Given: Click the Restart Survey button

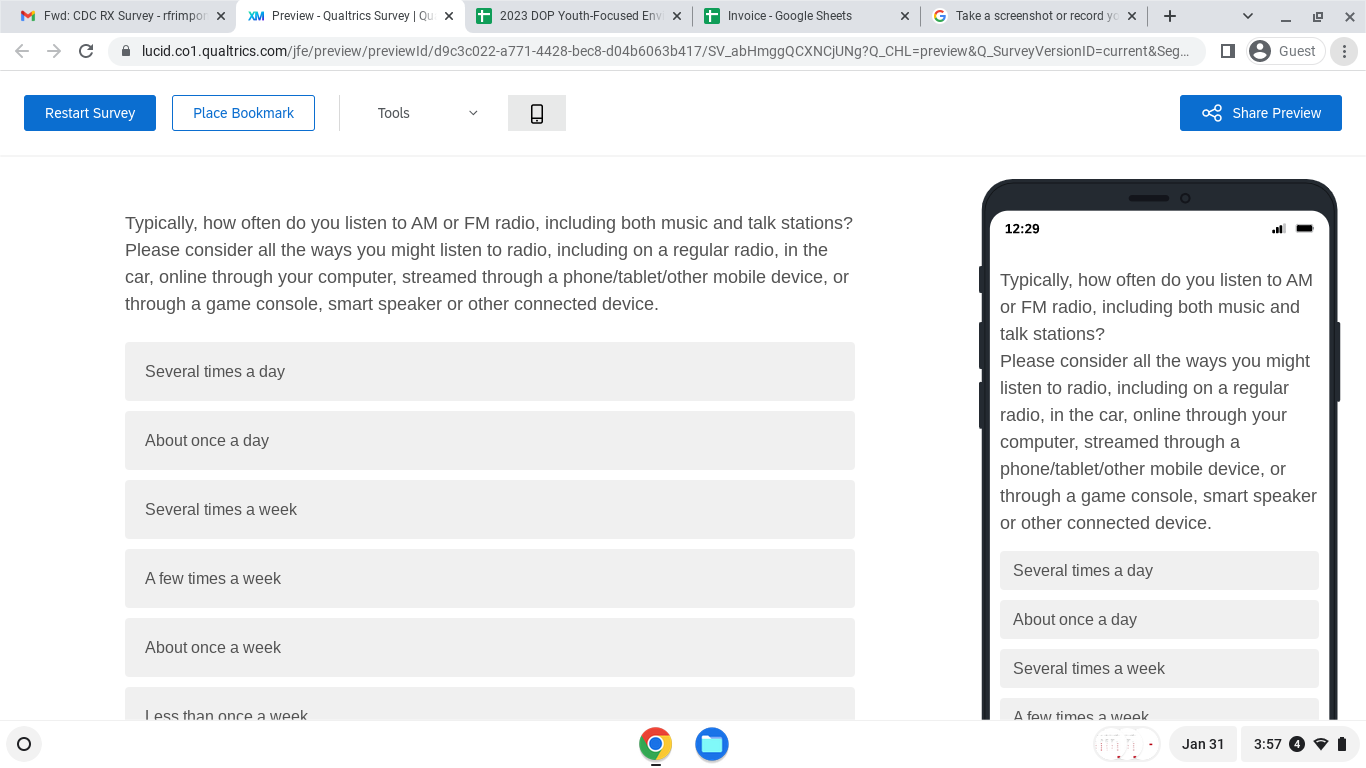Looking at the screenshot, I should pos(90,113).
